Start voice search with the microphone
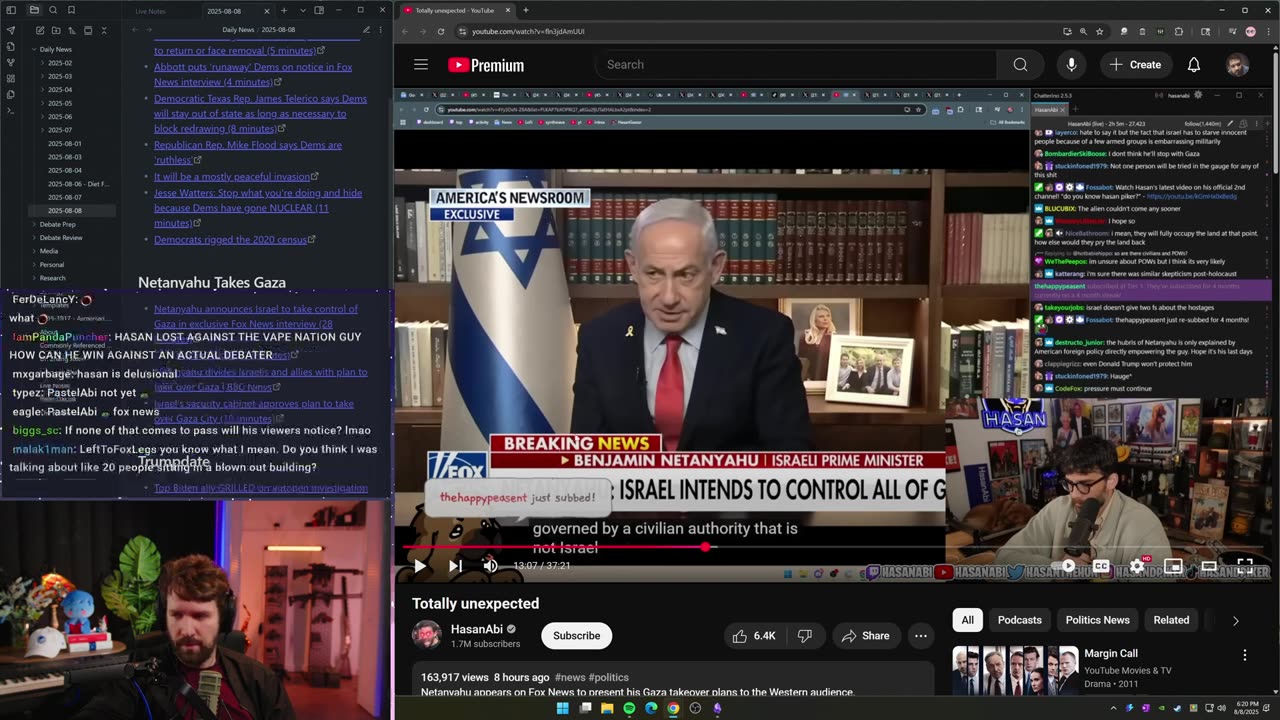1280x720 pixels. pos(1071,65)
